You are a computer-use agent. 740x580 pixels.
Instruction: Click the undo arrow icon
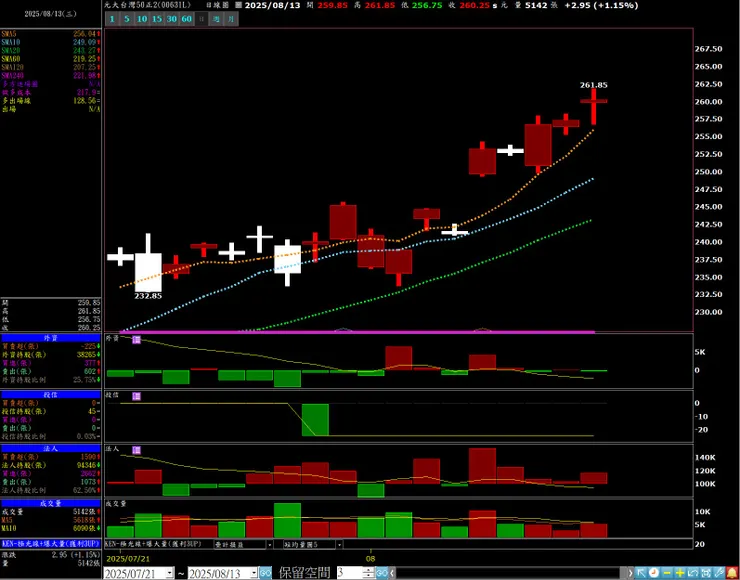point(693,573)
